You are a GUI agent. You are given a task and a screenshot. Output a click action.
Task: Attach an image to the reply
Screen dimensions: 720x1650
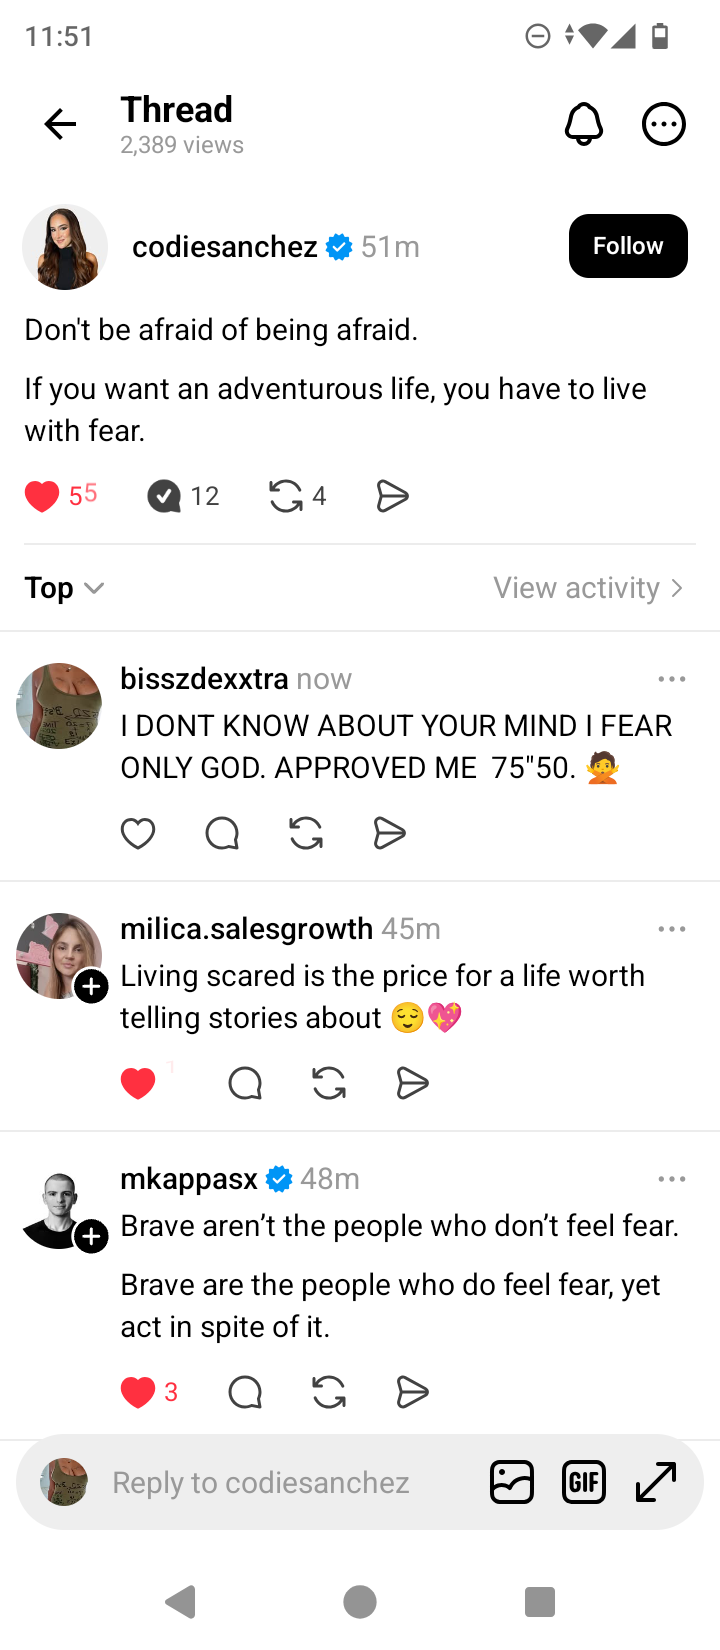click(512, 1482)
